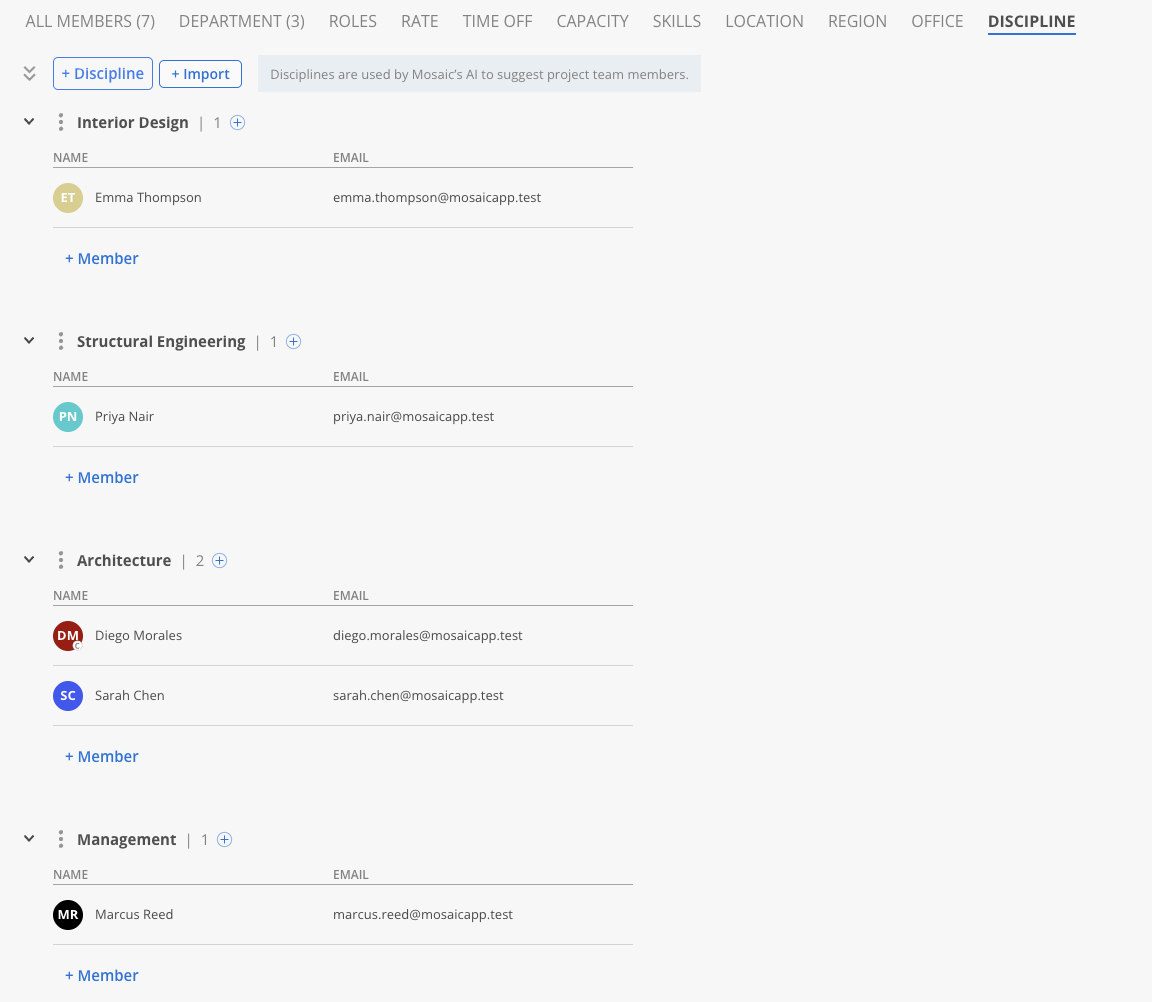Select the name Marcus Reed
Screen dimensions: 1152x1002
tap(134, 915)
